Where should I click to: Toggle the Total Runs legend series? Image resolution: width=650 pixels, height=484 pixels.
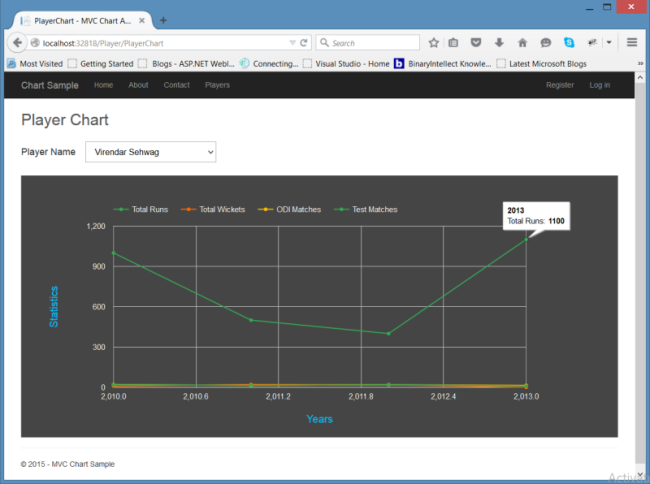coord(141,209)
